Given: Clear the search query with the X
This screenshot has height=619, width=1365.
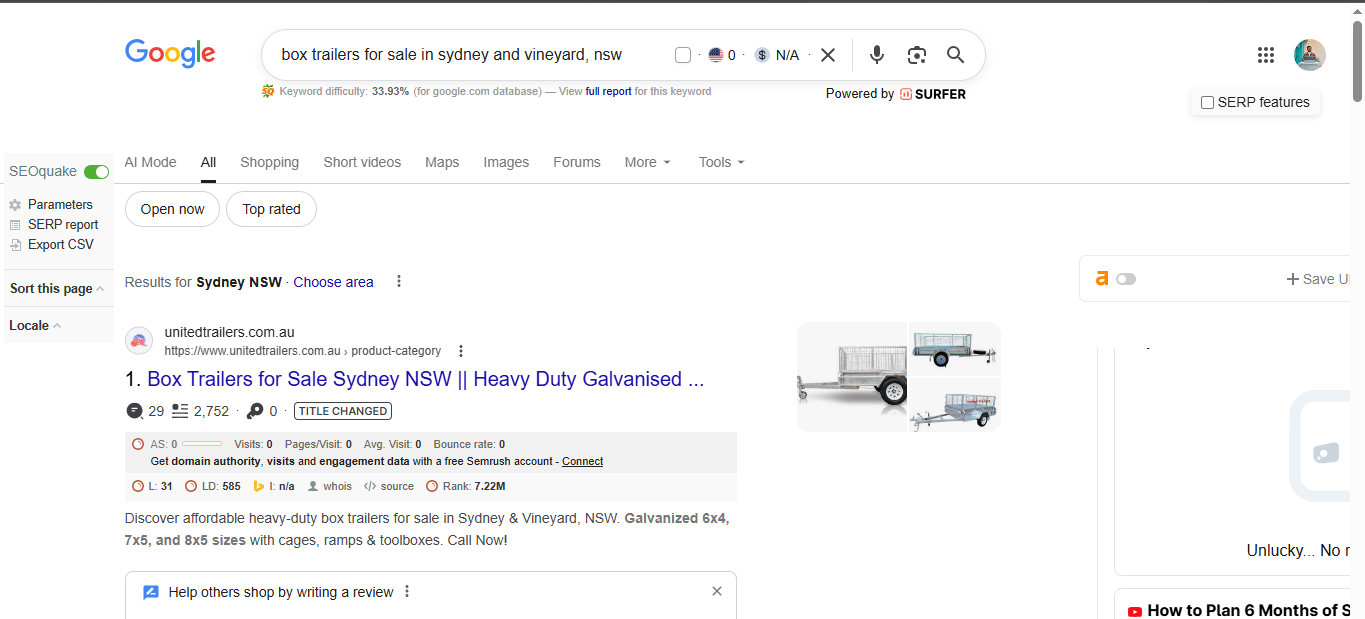Looking at the screenshot, I should tap(828, 55).
